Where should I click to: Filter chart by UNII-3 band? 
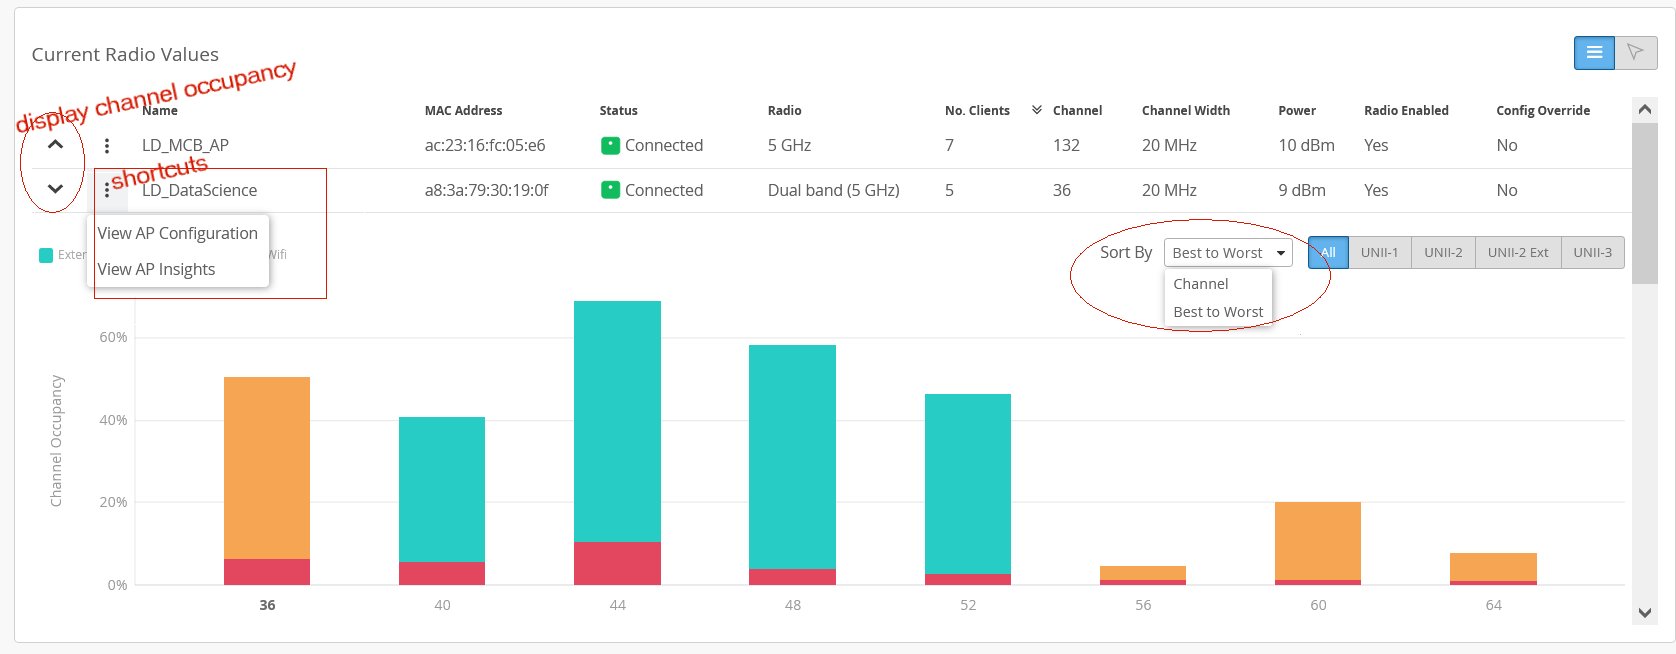click(x=1592, y=253)
